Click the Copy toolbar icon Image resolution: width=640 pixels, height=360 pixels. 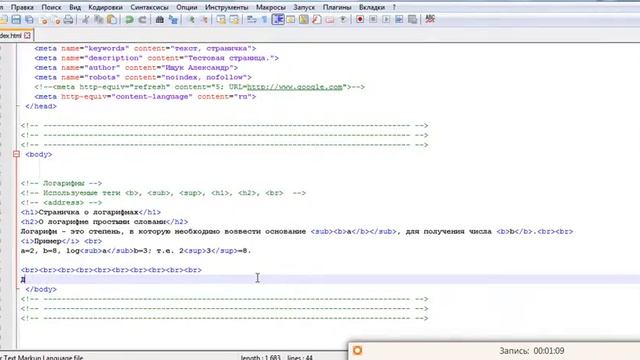[x=98, y=19]
